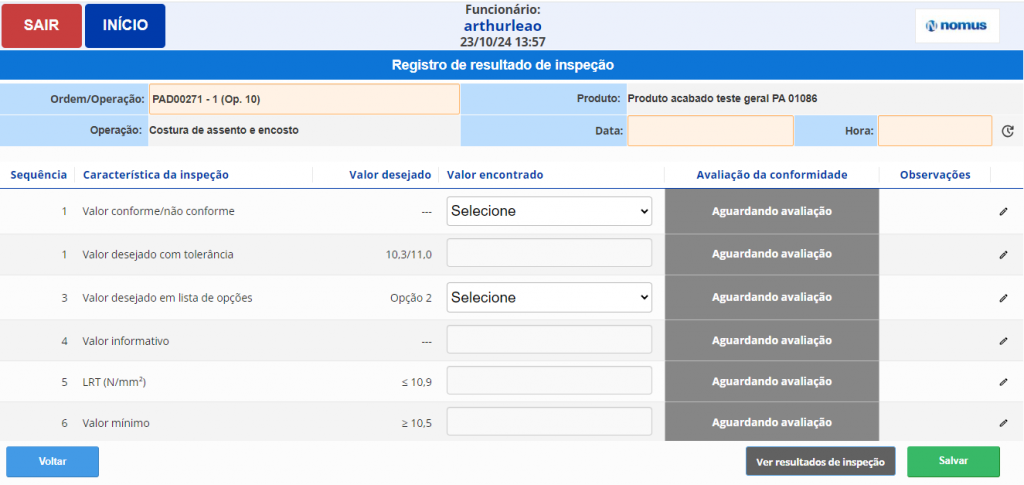Click Valor encontrado field for tolerância row
Image resolution: width=1024 pixels, height=485 pixels.
click(x=549, y=254)
